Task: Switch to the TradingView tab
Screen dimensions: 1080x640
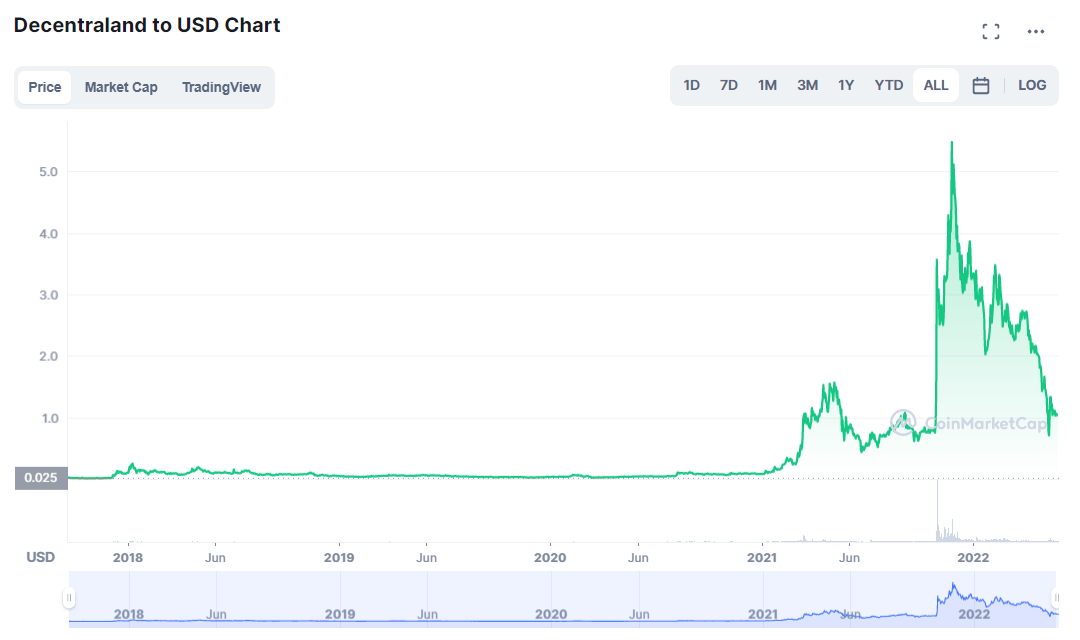Action: click(221, 87)
